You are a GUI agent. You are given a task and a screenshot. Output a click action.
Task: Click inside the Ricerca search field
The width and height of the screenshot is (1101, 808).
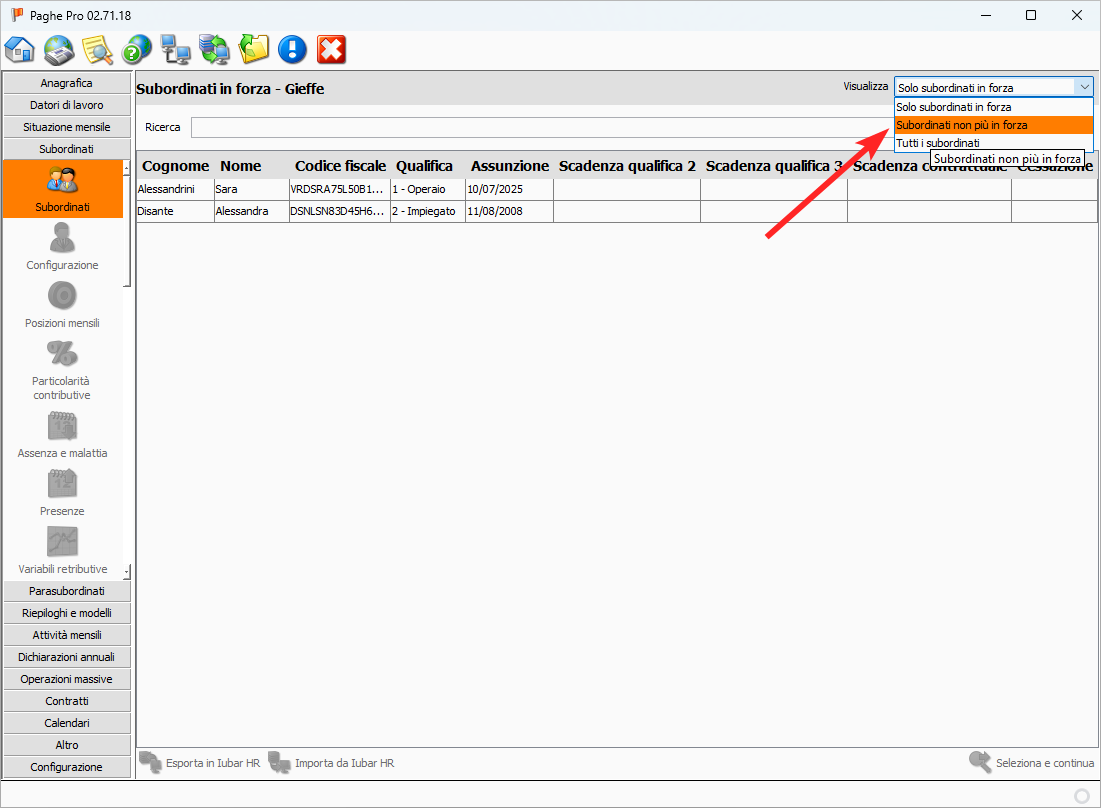pos(540,128)
